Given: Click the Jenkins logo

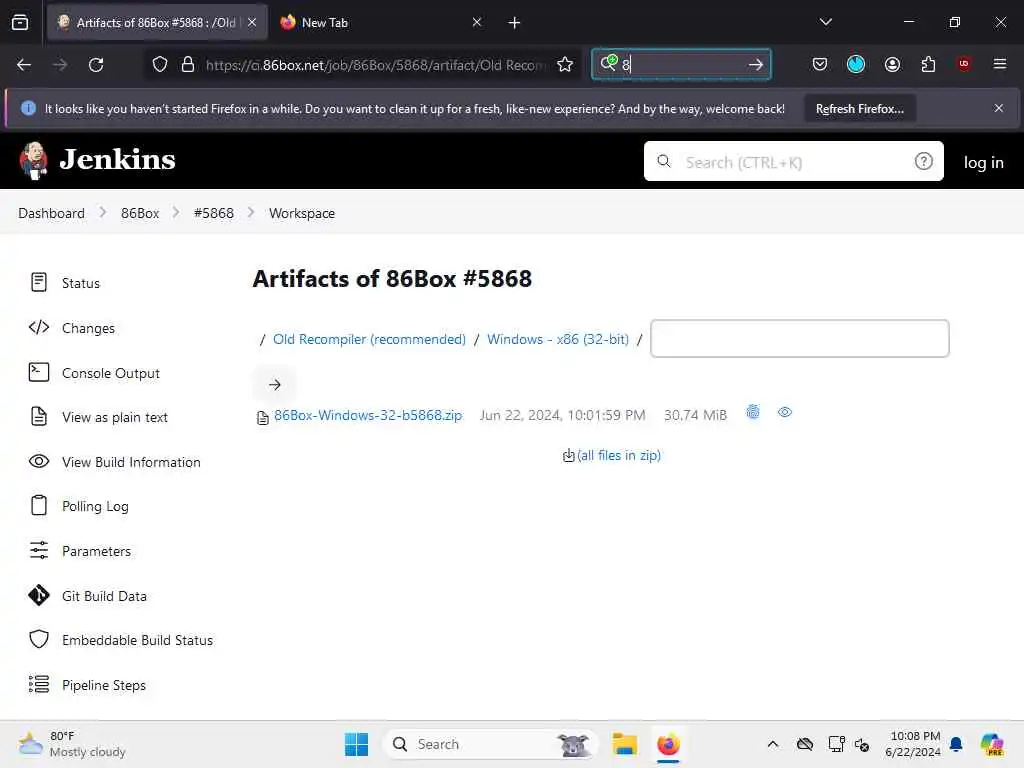Looking at the screenshot, I should pyautogui.click(x=97, y=160).
